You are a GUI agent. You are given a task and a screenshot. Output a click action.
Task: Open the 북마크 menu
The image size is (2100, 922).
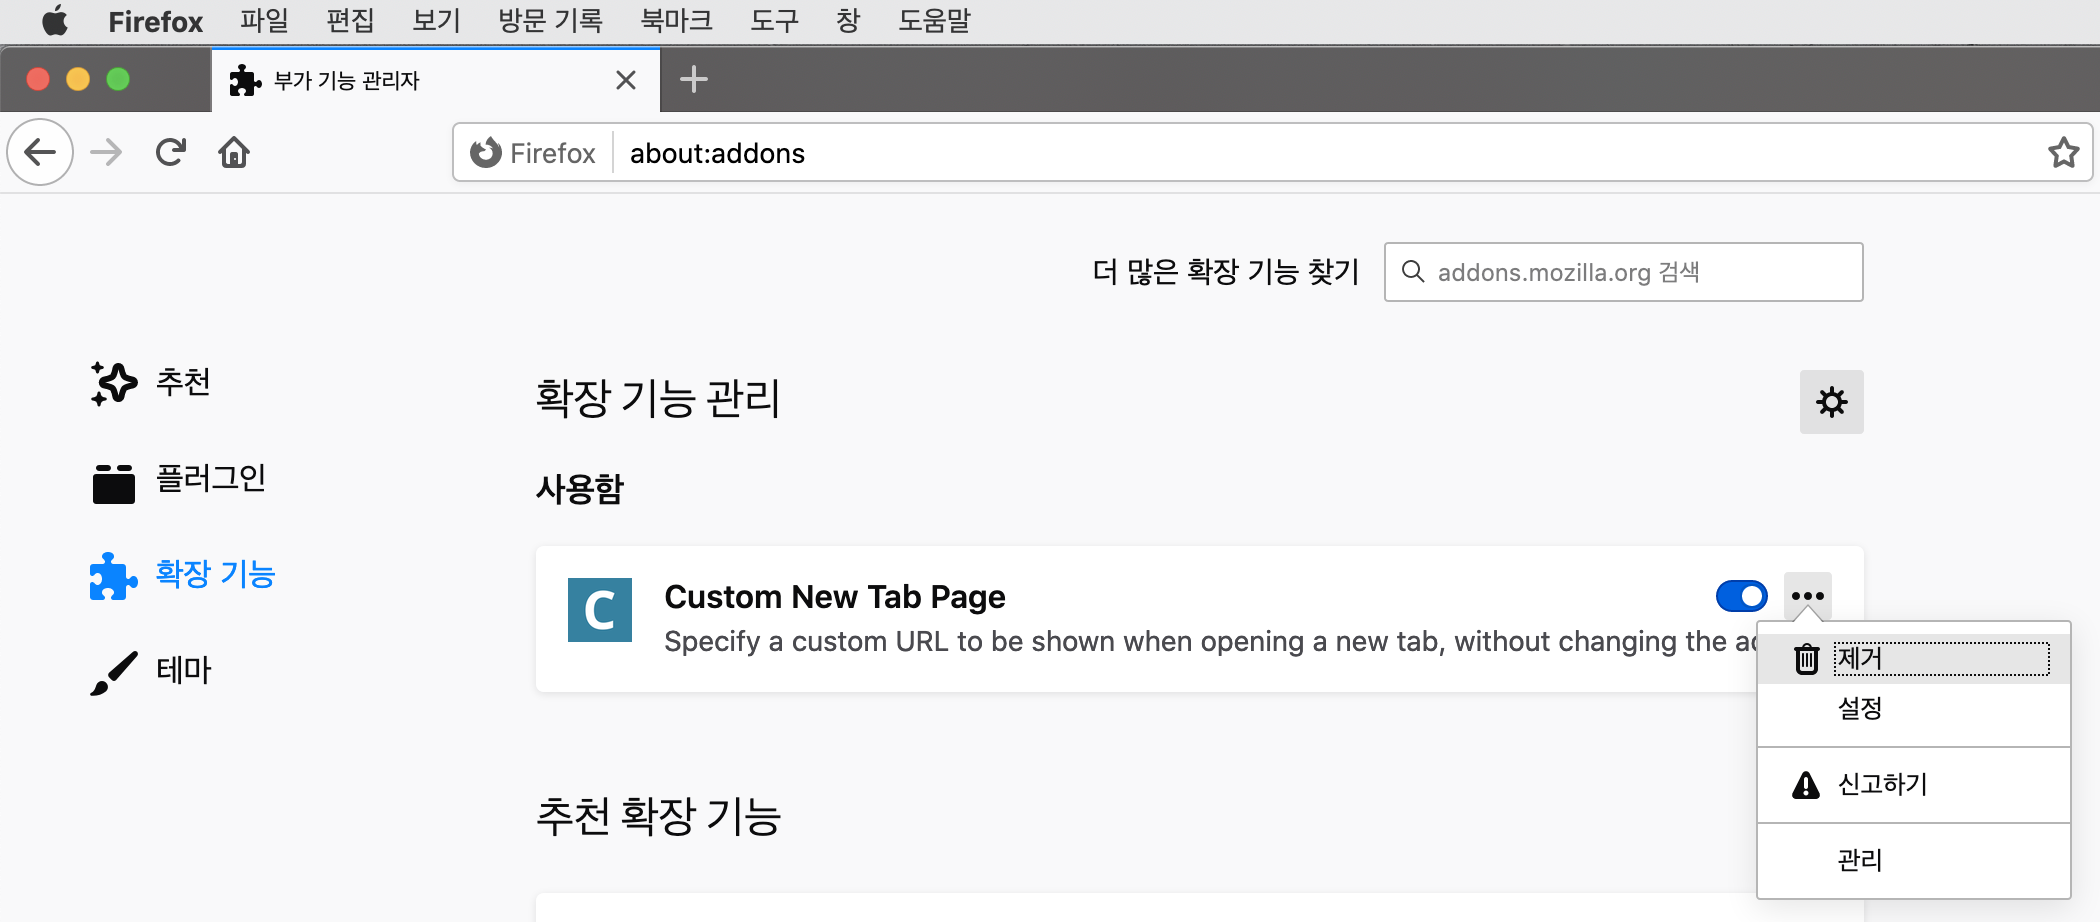pyautogui.click(x=676, y=21)
